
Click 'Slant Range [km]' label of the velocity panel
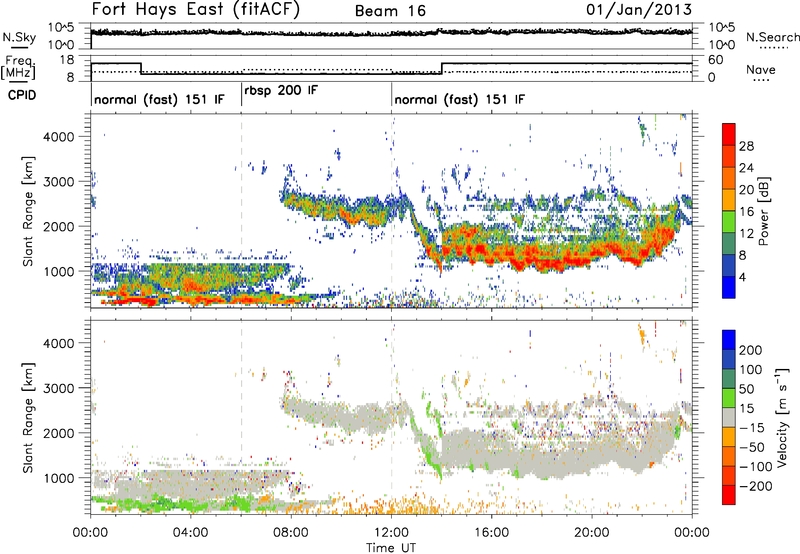click(x=28, y=417)
